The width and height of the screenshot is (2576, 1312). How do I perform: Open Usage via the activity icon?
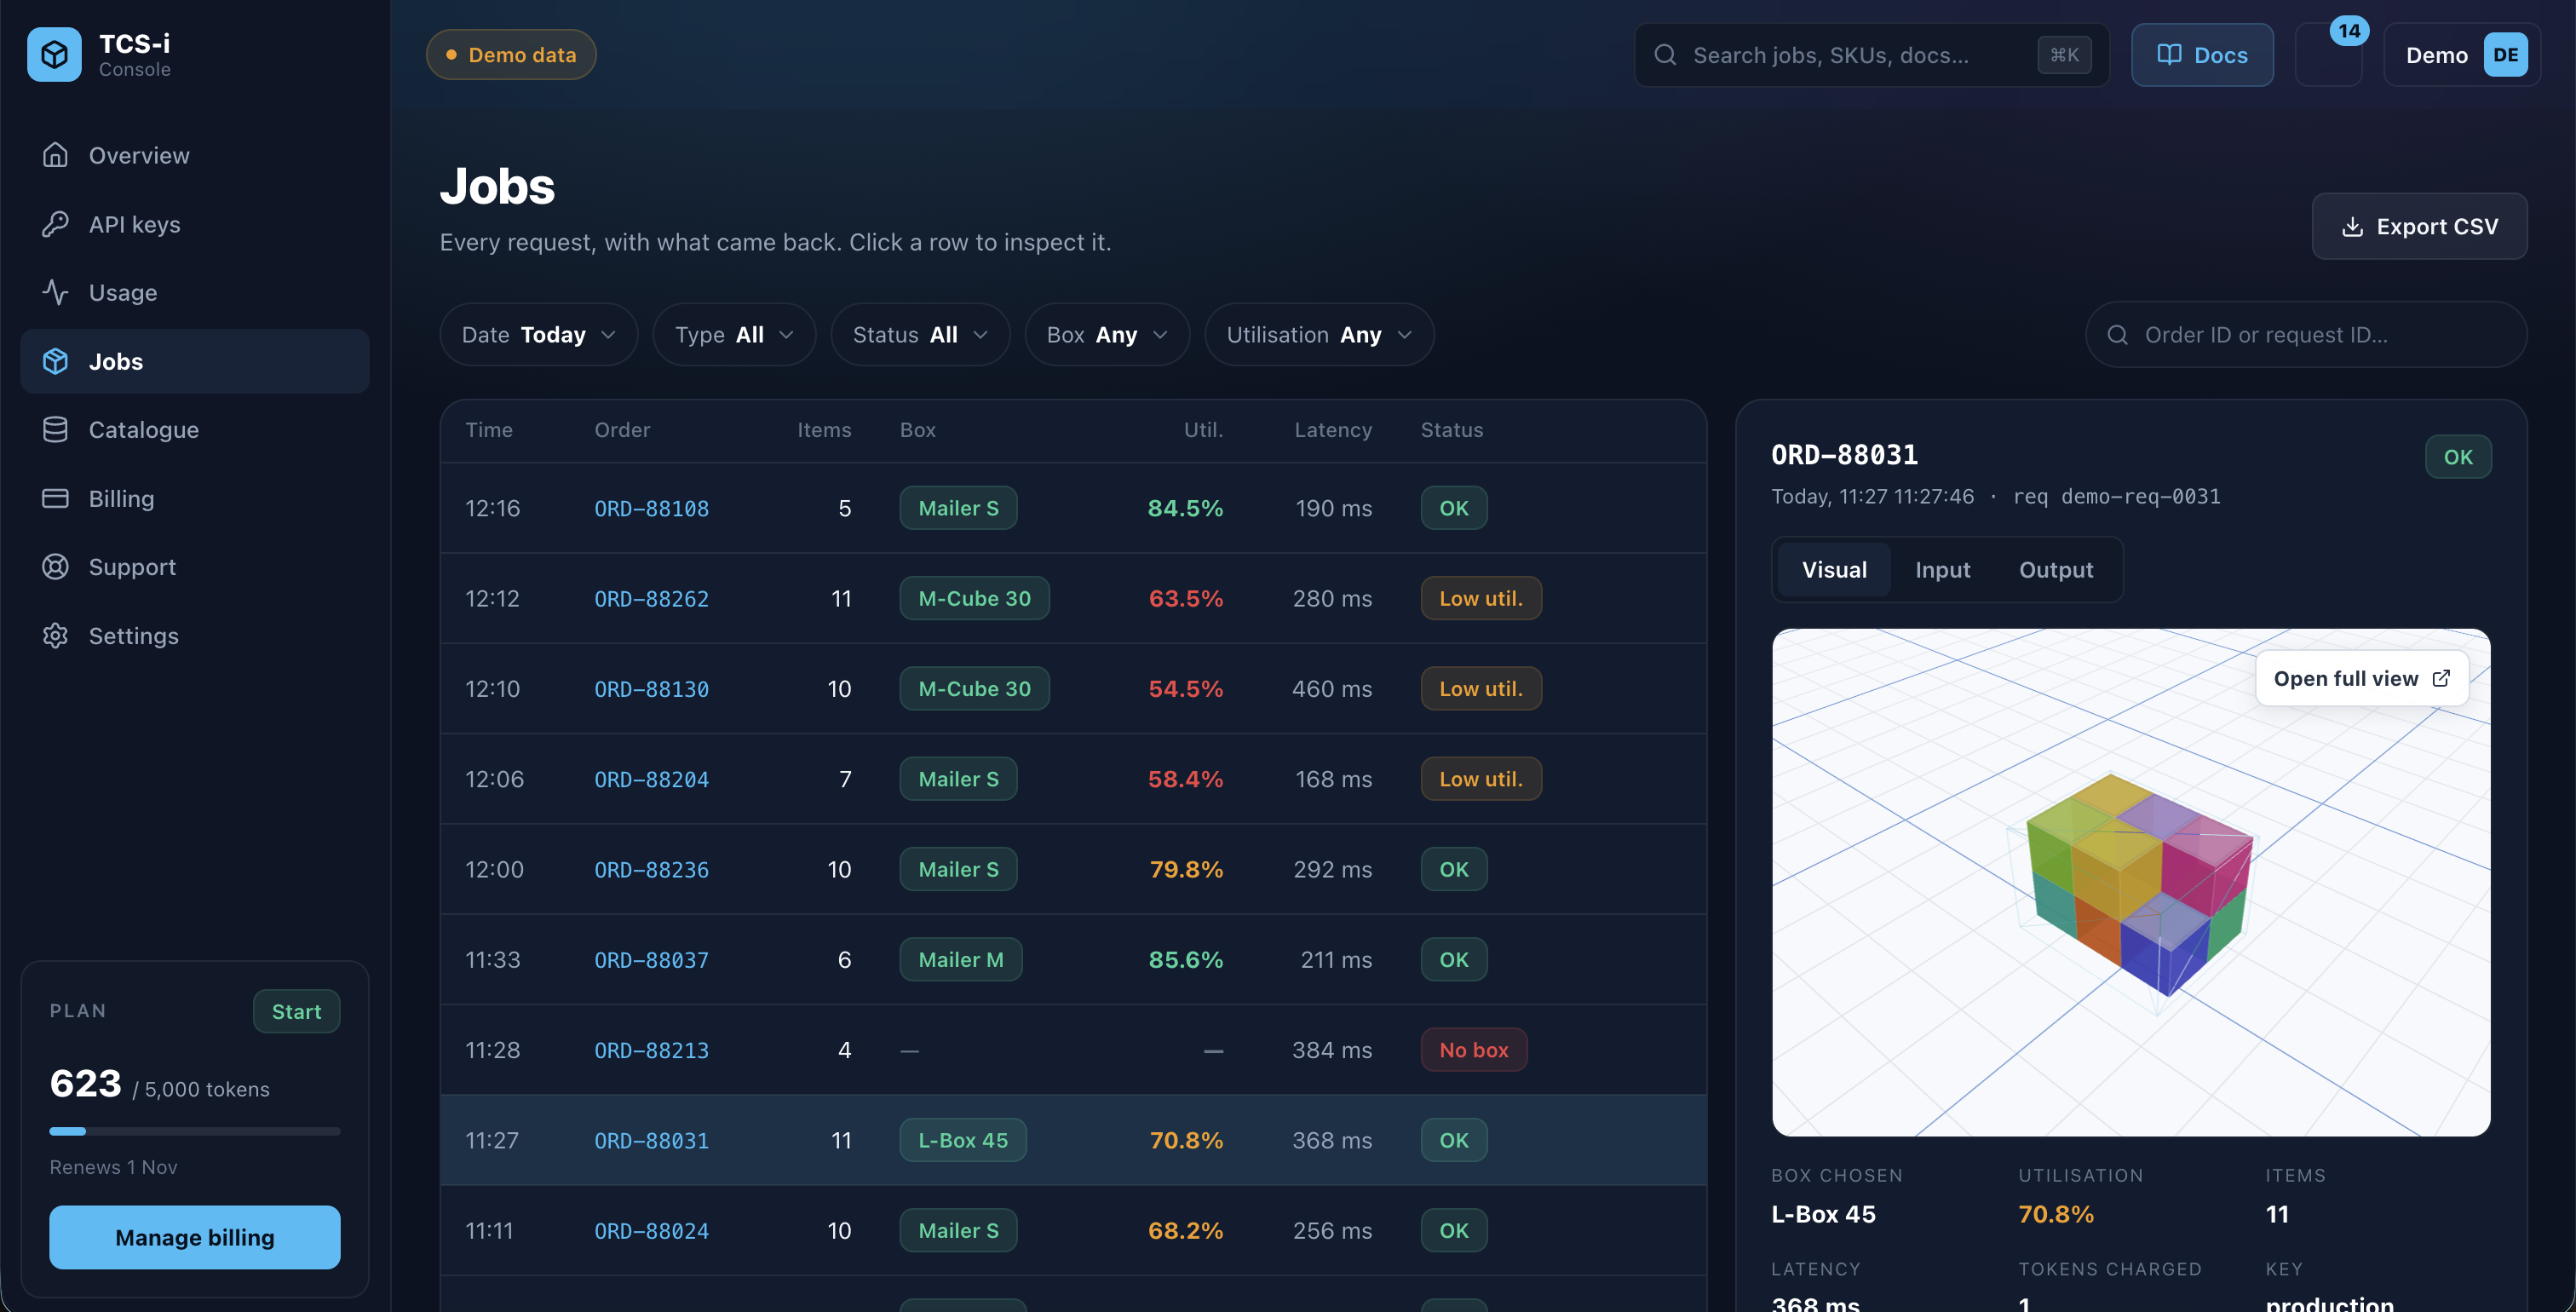55,292
